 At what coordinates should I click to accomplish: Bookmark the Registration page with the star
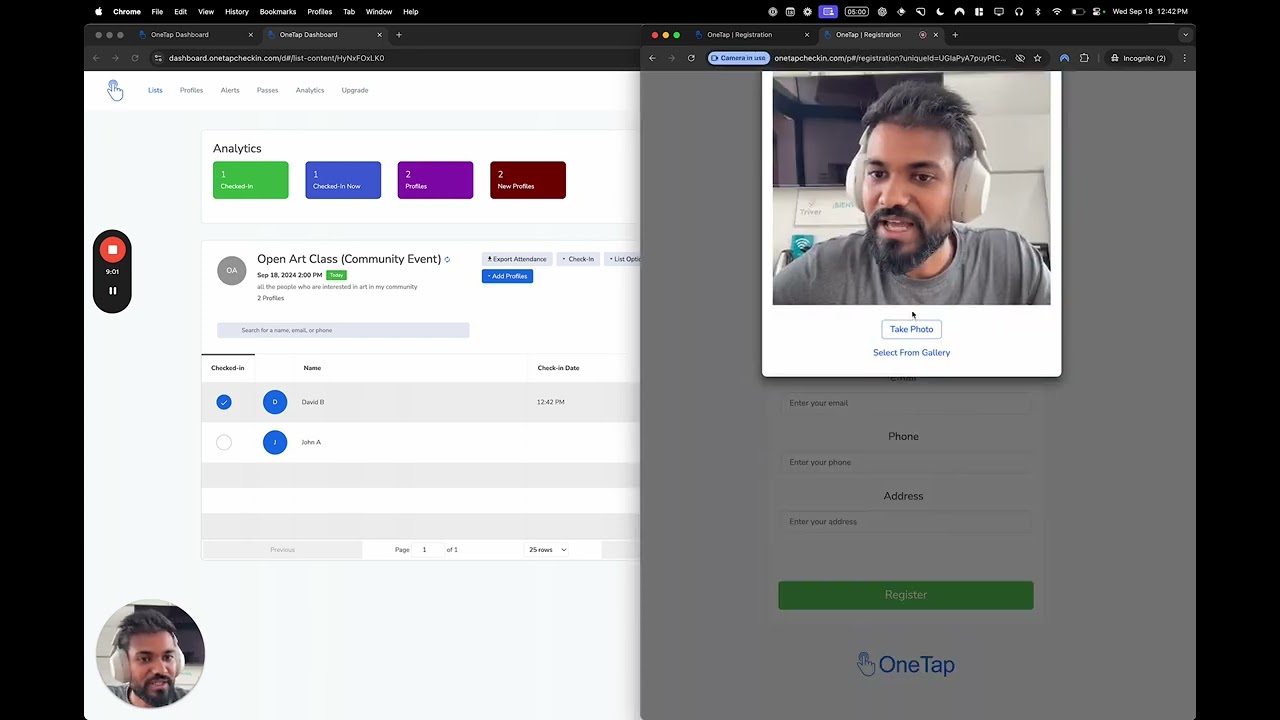tap(1037, 58)
